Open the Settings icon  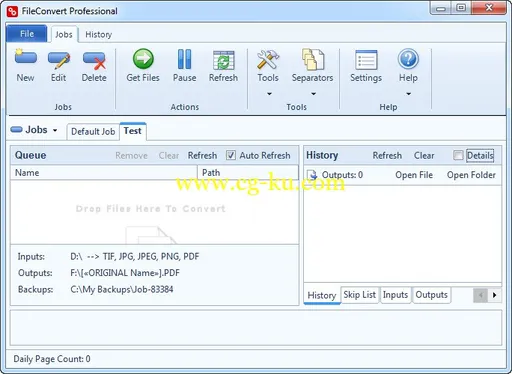tap(366, 60)
